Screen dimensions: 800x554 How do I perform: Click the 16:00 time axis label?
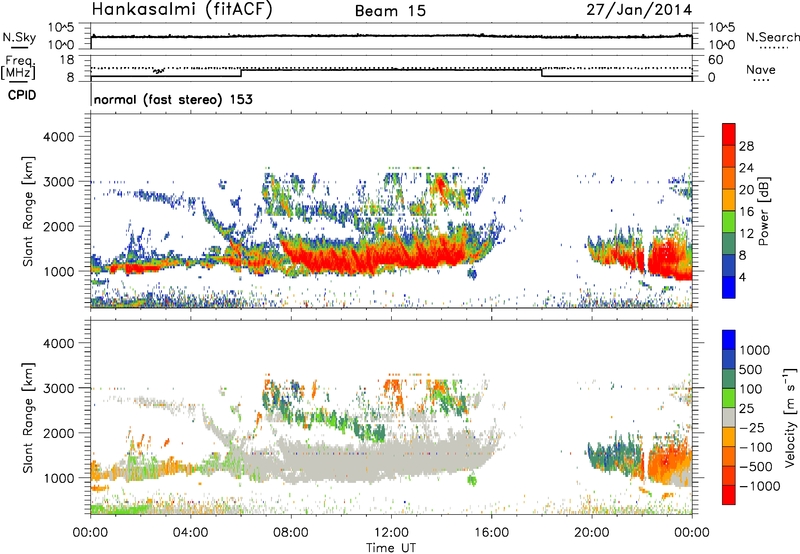(x=491, y=533)
